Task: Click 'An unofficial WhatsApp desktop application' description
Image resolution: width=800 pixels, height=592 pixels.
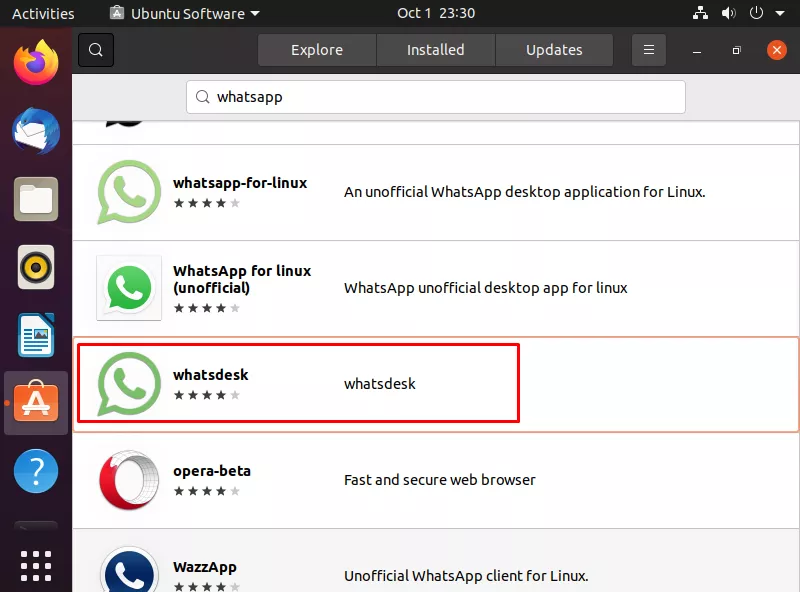Action: [524, 192]
